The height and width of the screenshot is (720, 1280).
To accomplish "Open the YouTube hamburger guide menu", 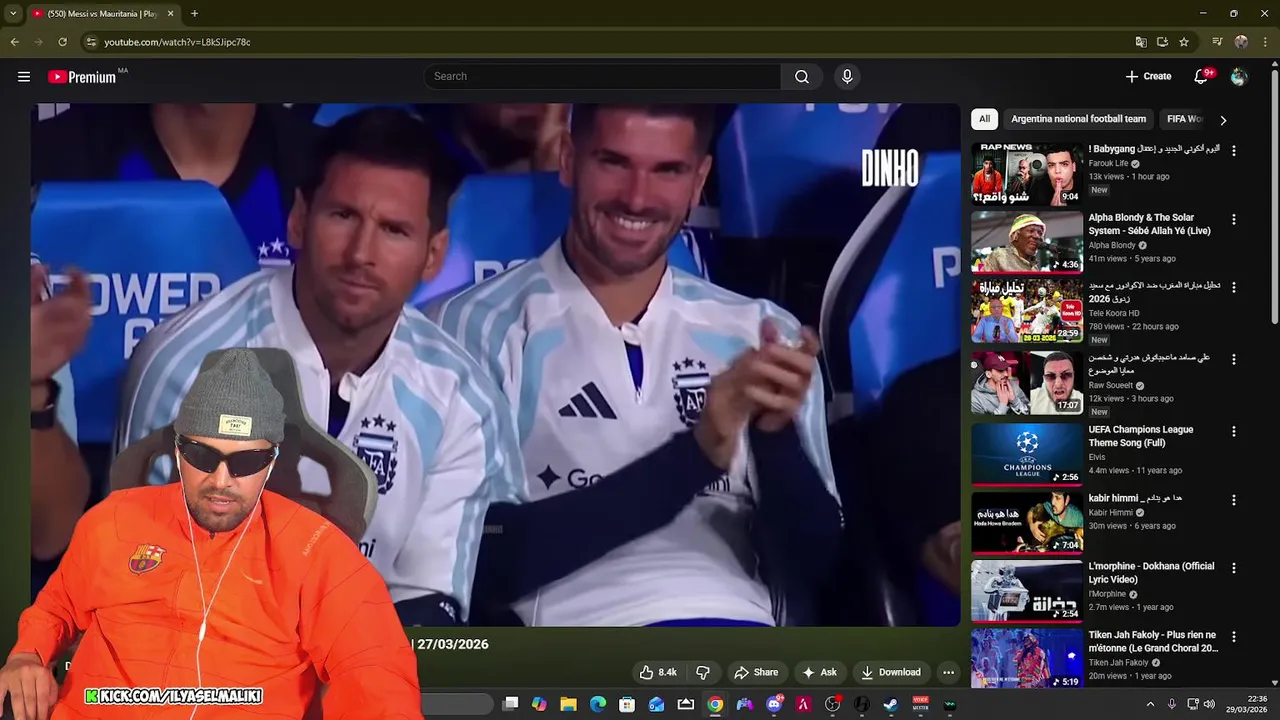I will tap(24, 77).
